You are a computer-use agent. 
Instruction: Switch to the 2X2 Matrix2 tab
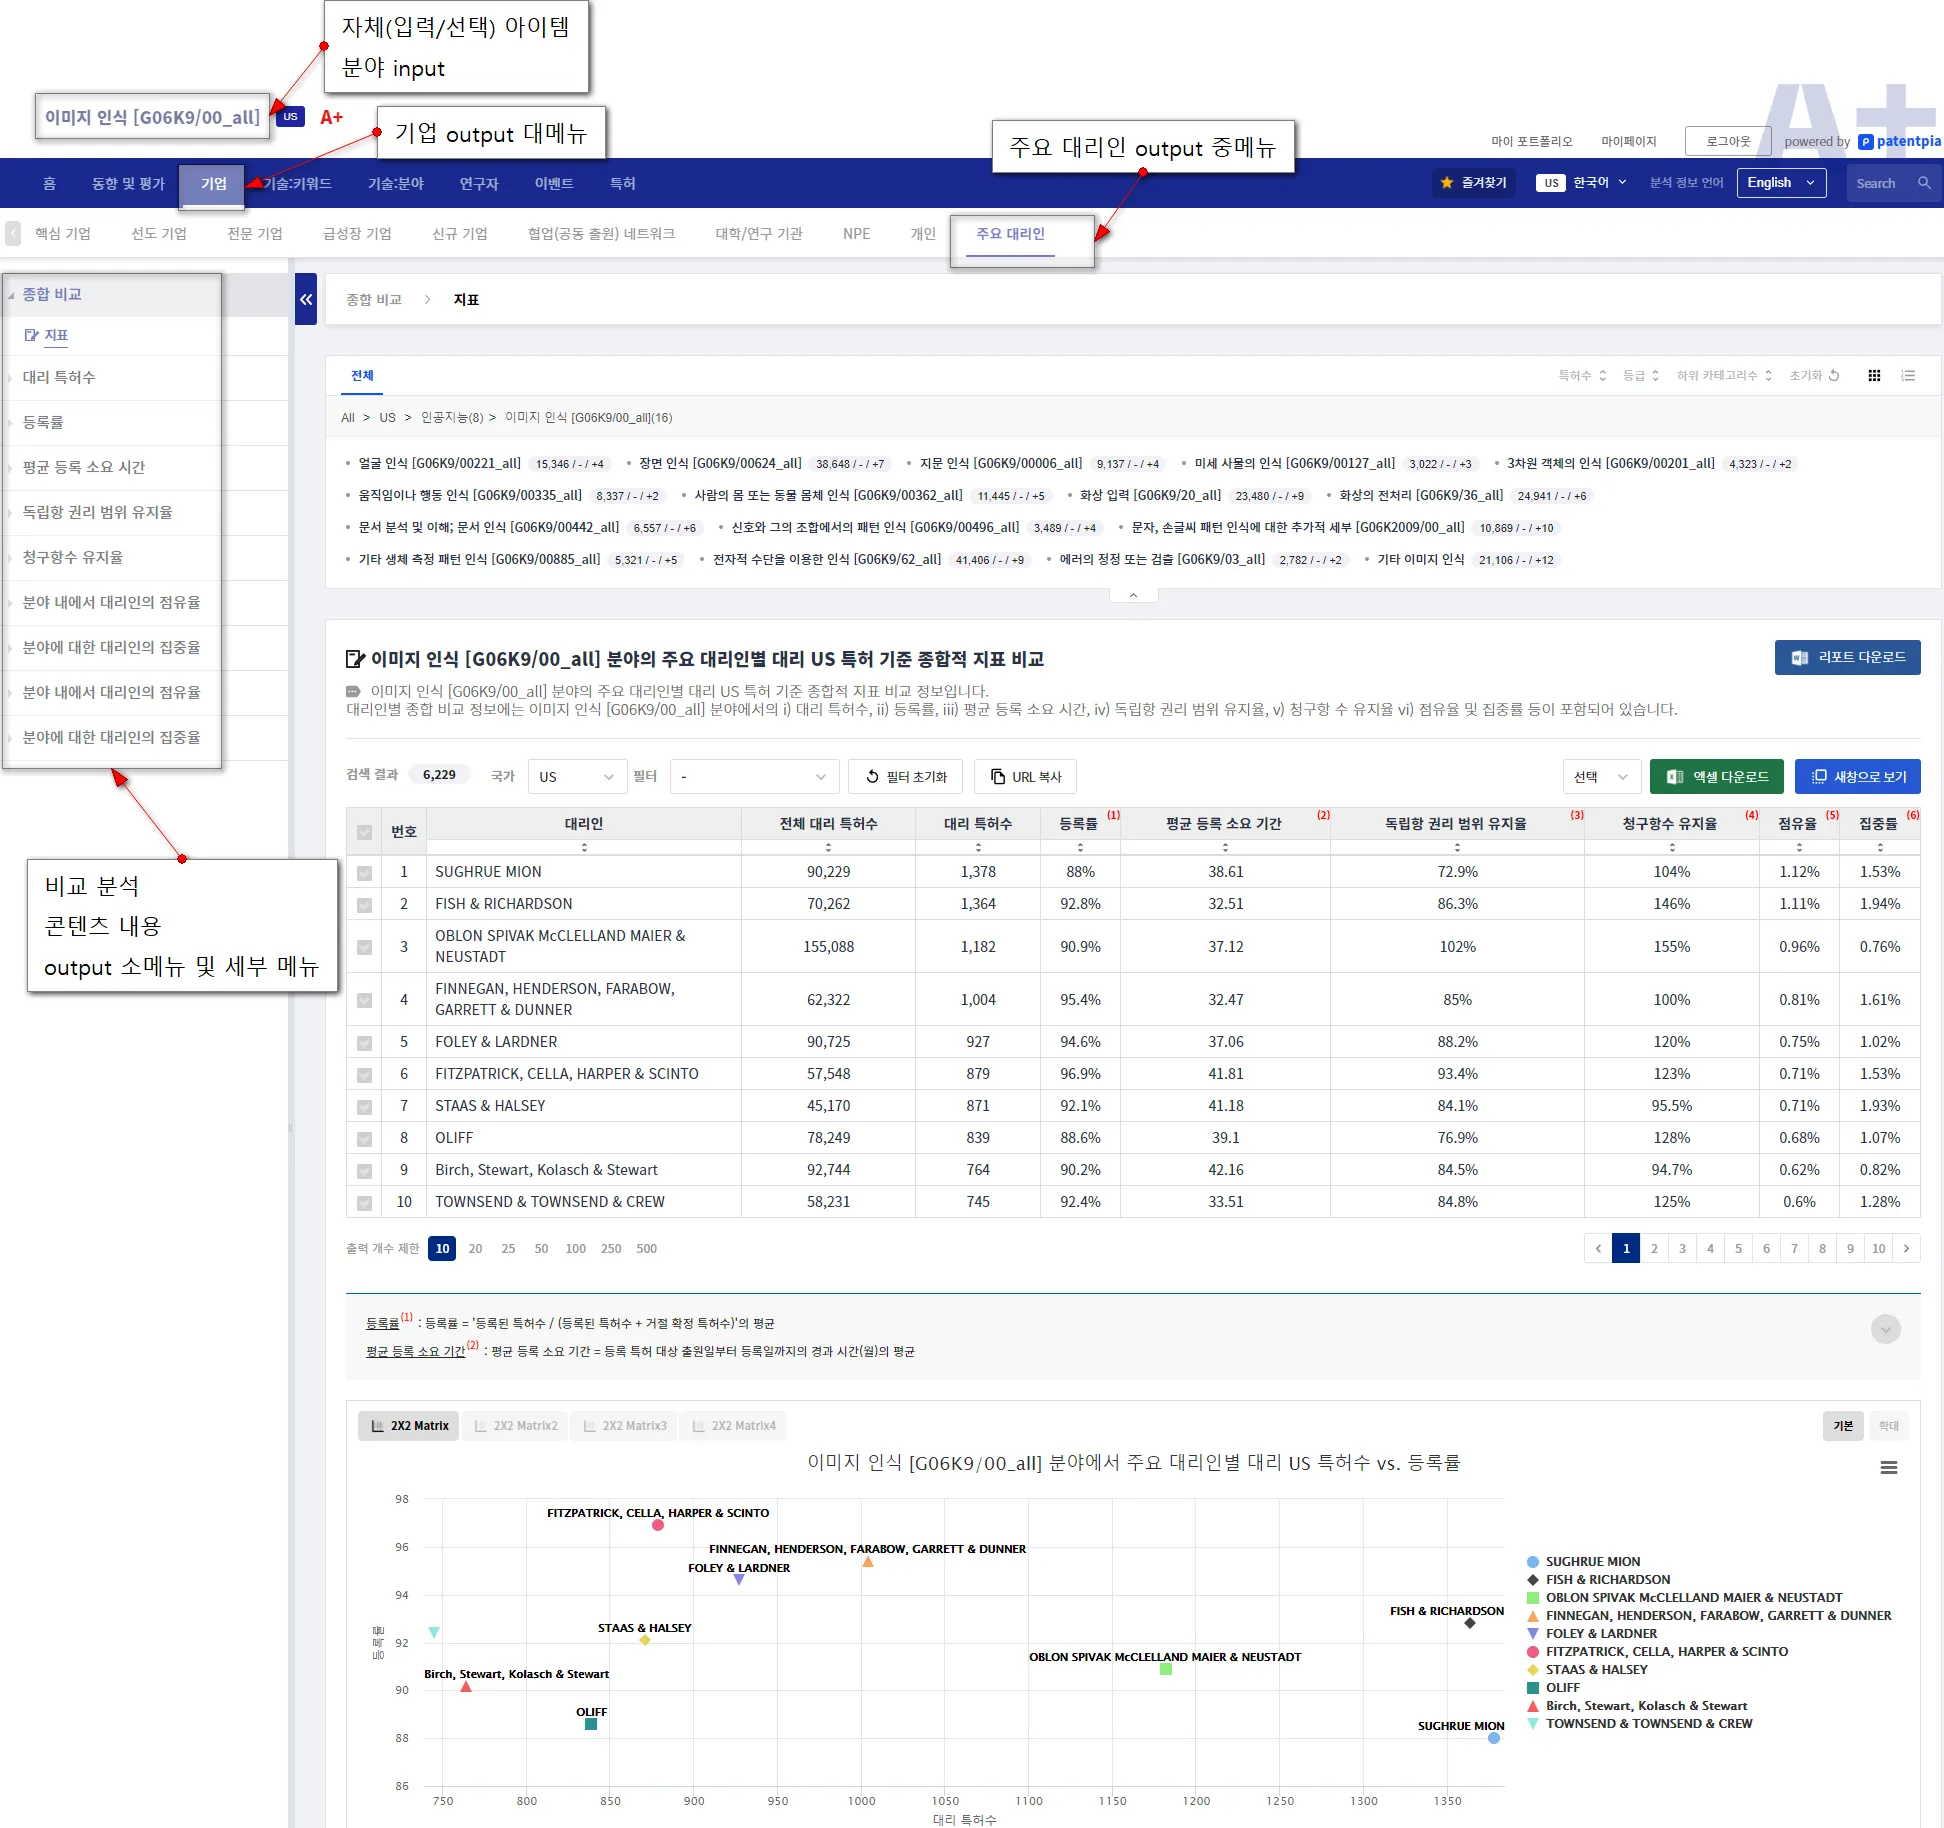(x=515, y=1426)
